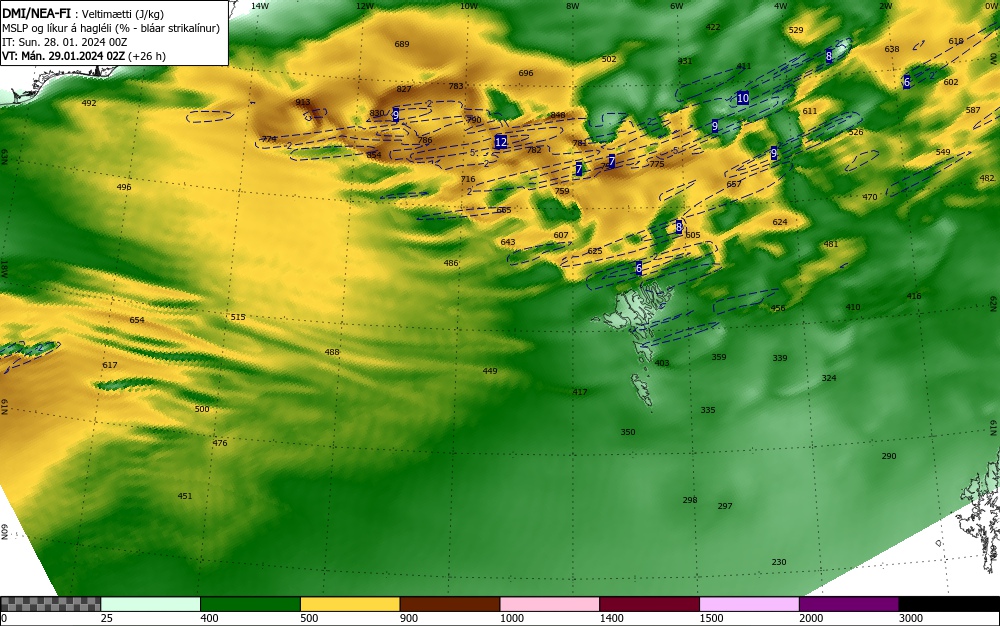
Task: Select the yellow 500–900 legend swatch
Action: pyautogui.click(x=350, y=604)
